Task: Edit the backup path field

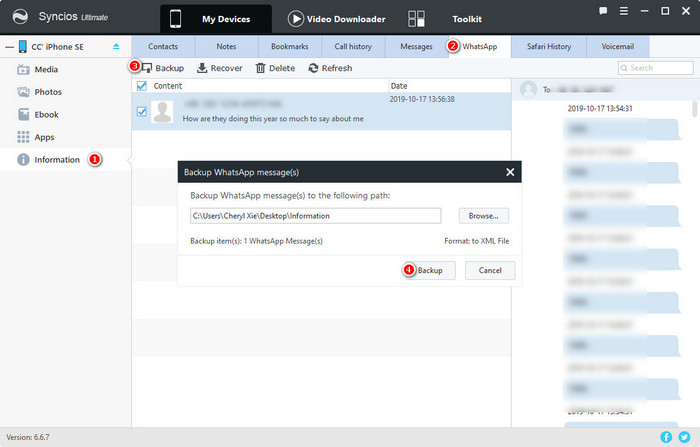Action: pos(316,216)
